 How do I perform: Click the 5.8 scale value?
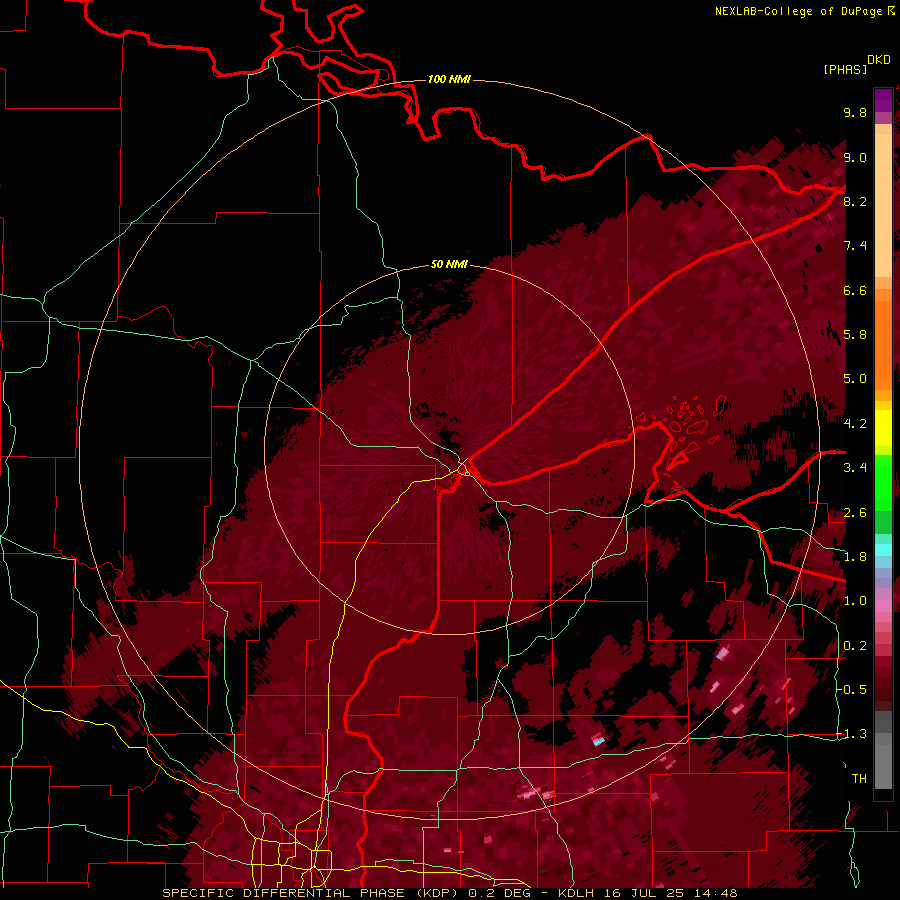[855, 335]
